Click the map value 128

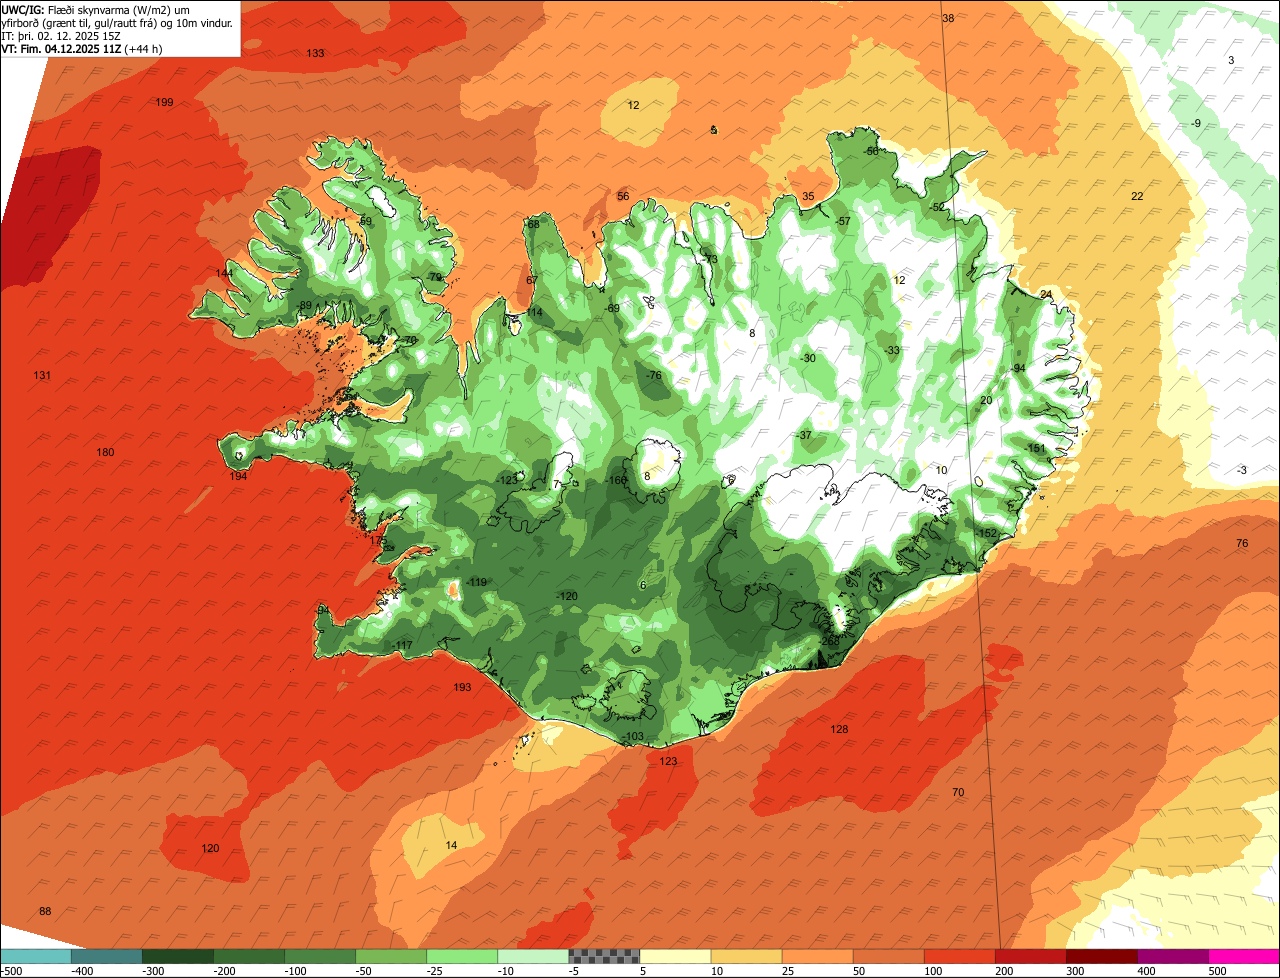click(839, 729)
